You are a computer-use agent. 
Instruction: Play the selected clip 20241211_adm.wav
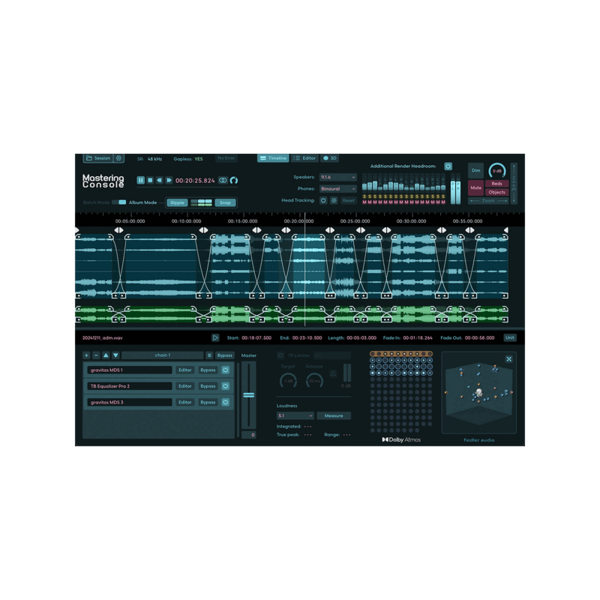[x=215, y=338]
